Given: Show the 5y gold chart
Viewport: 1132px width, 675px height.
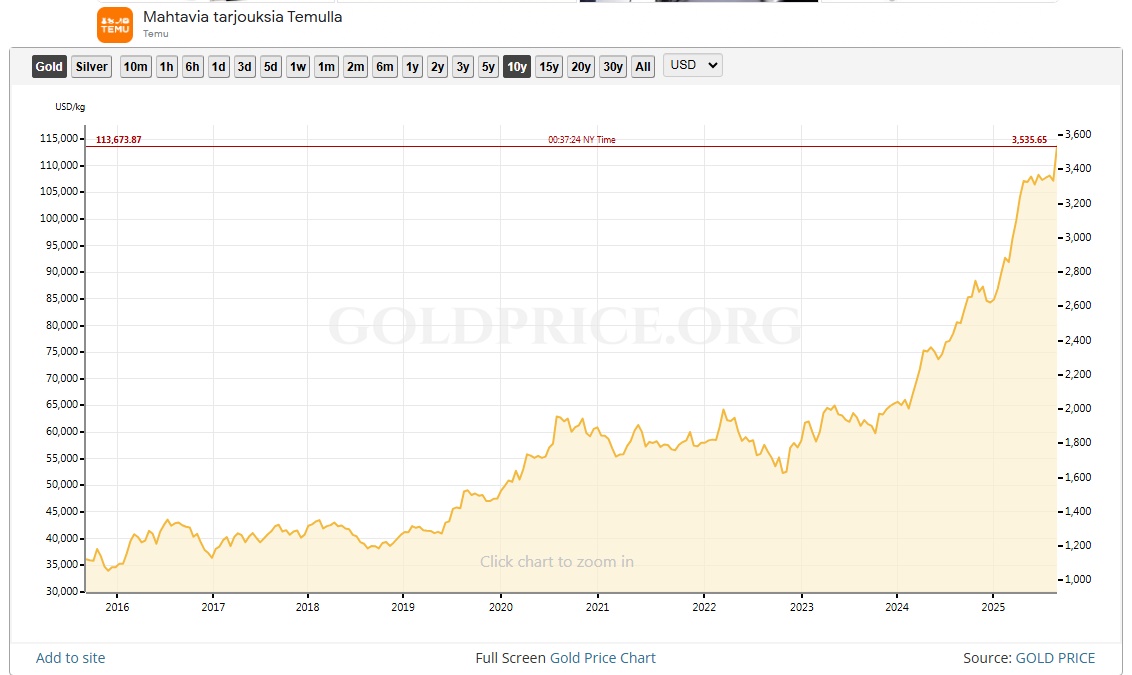Looking at the screenshot, I should pyautogui.click(x=489, y=66).
